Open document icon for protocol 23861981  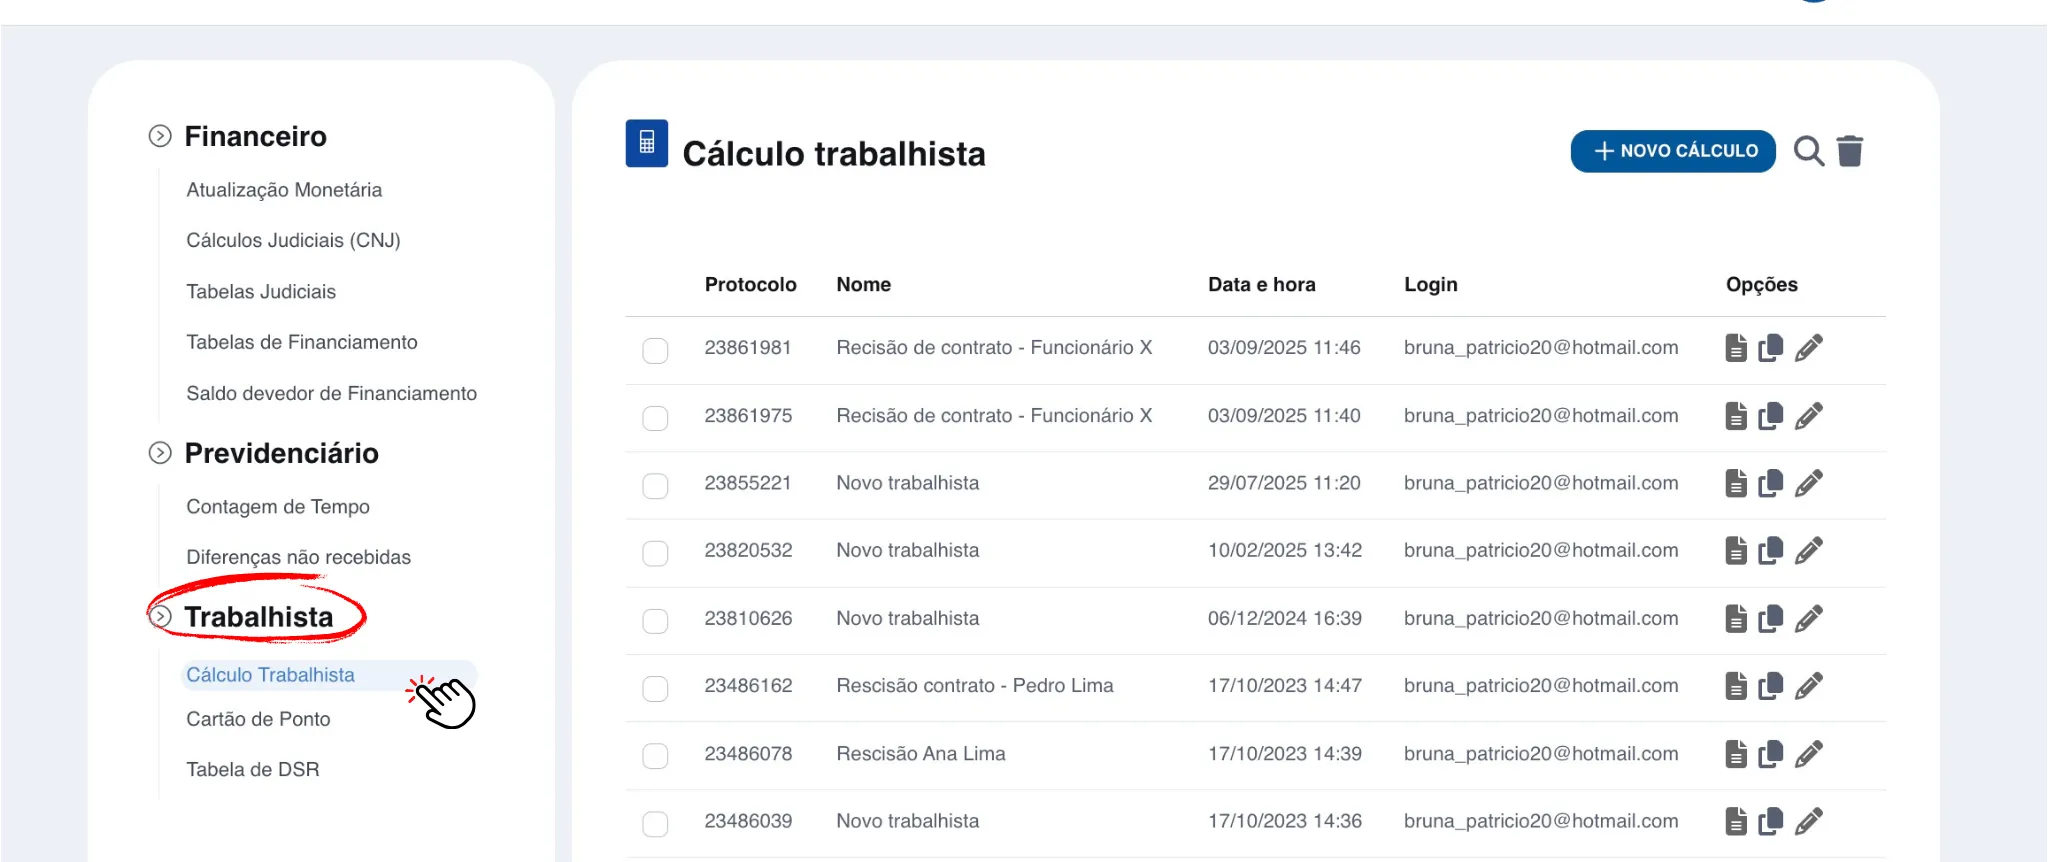click(1736, 348)
